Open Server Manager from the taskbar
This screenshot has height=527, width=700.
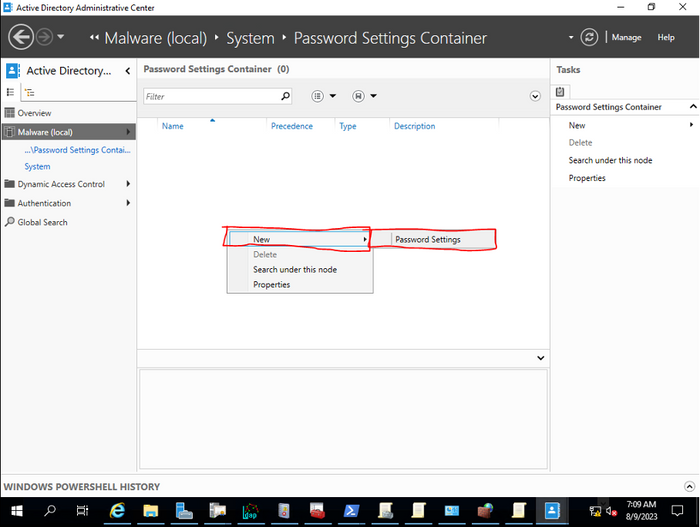pos(183,510)
